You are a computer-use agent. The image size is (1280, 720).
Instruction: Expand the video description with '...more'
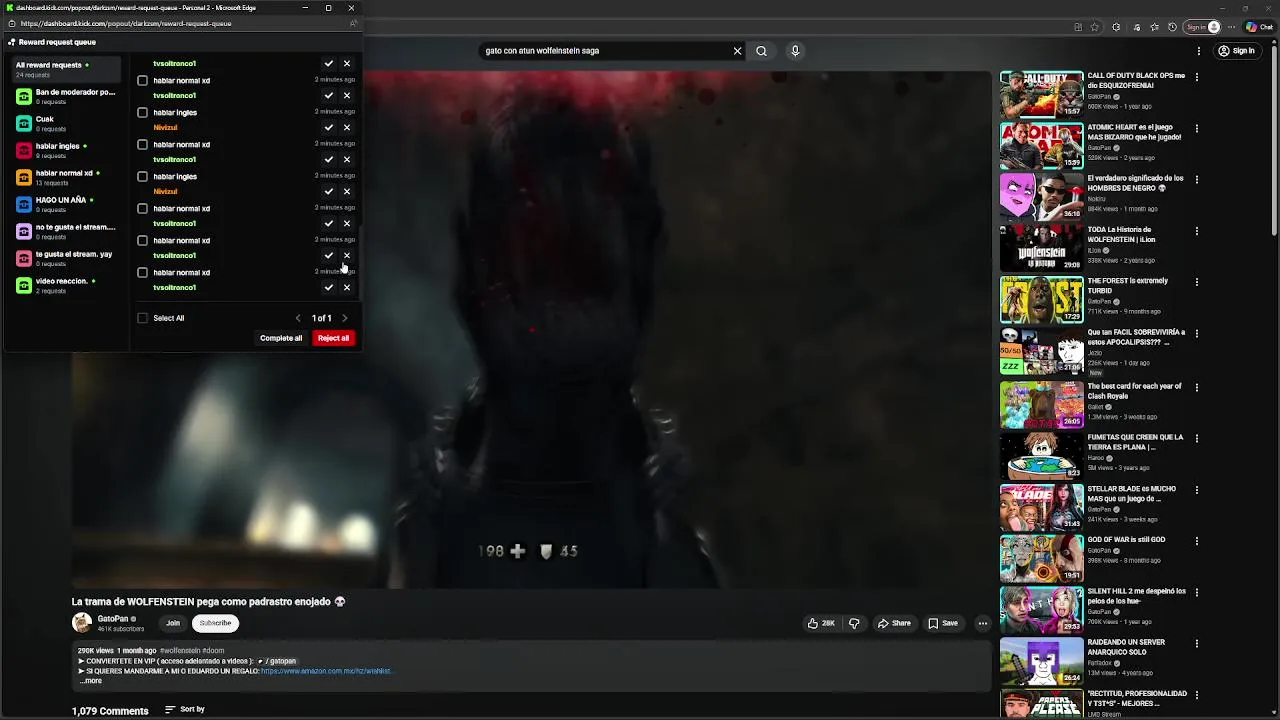[91, 681]
